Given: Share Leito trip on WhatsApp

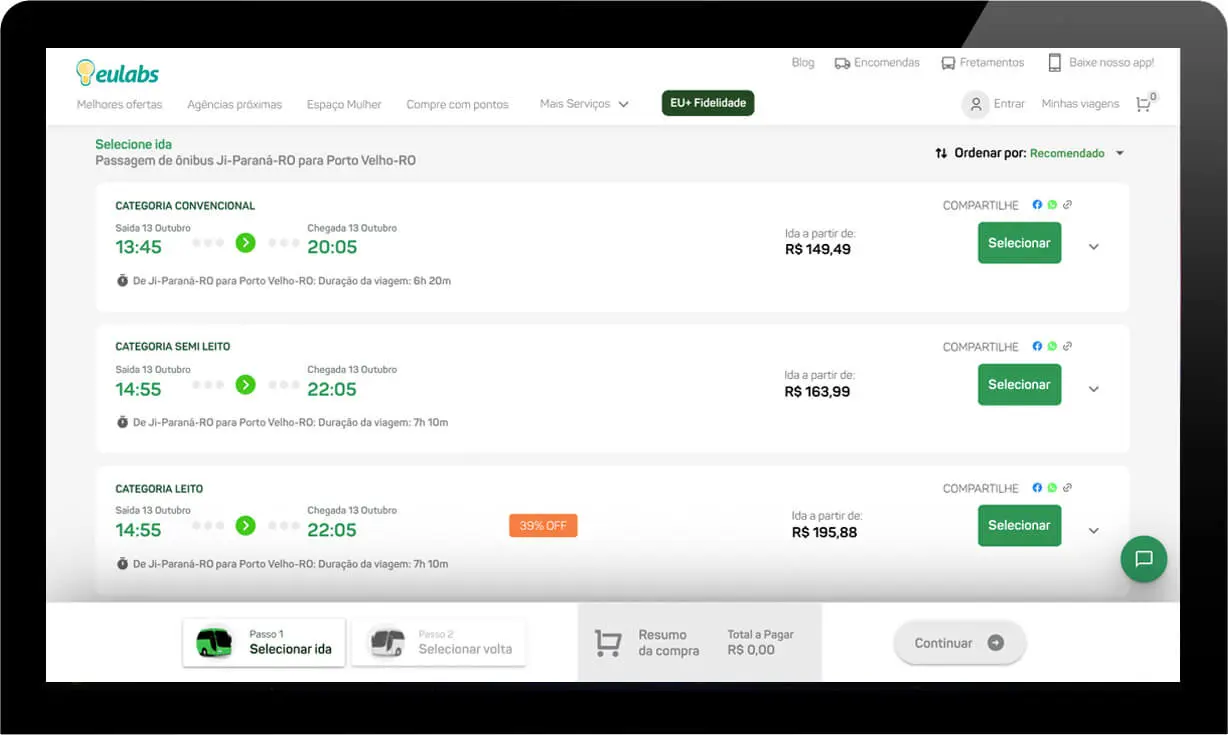Looking at the screenshot, I should coord(1052,488).
